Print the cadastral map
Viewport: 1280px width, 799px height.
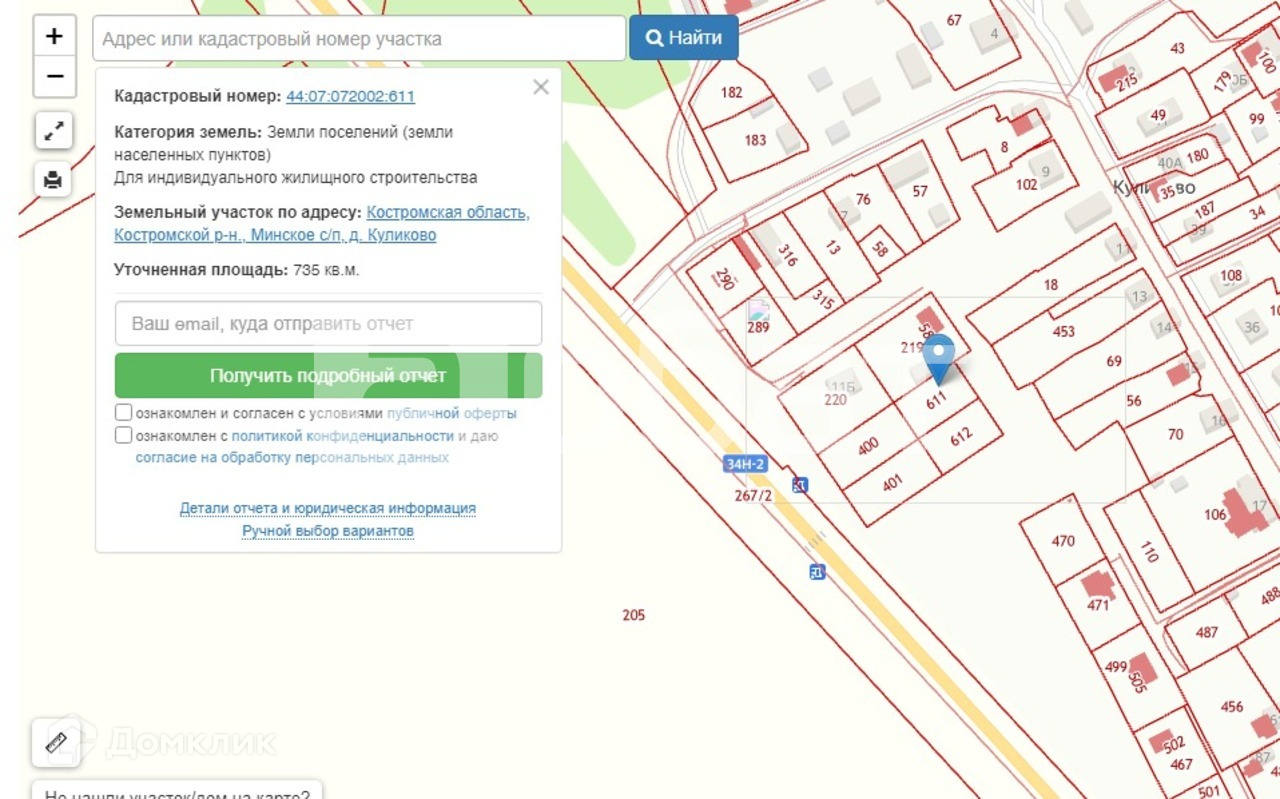(x=54, y=180)
